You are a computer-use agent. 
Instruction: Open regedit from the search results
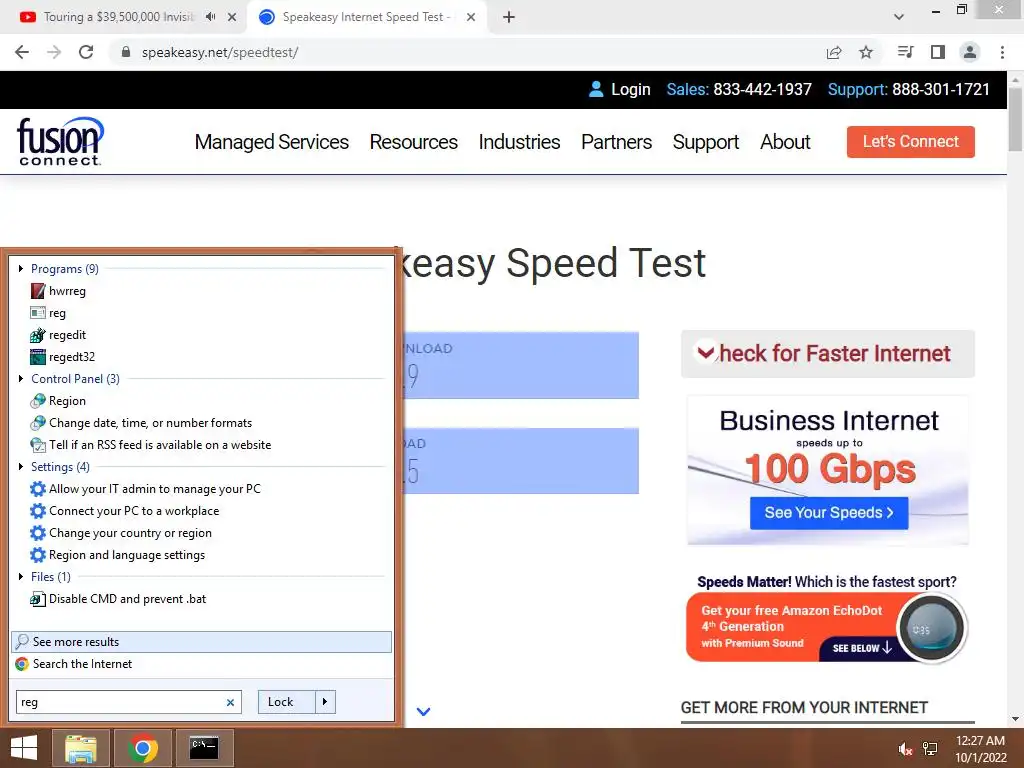(58, 335)
